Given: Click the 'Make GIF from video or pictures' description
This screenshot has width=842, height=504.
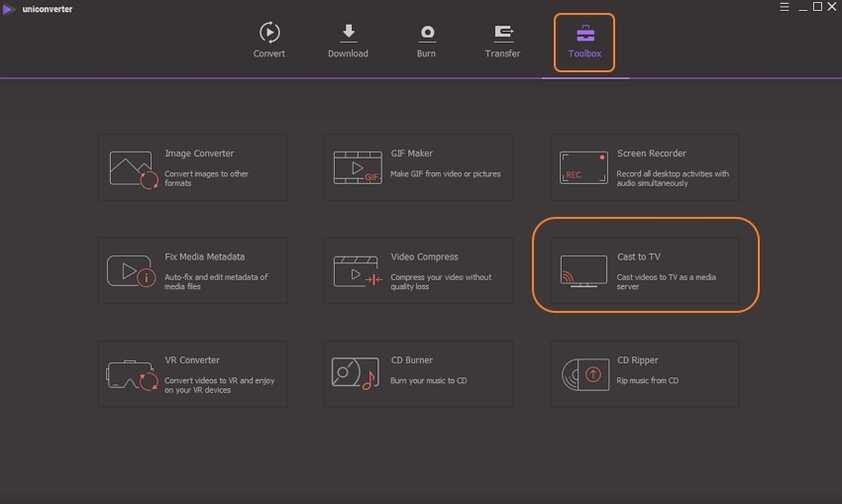Looking at the screenshot, I should [446, 174].
